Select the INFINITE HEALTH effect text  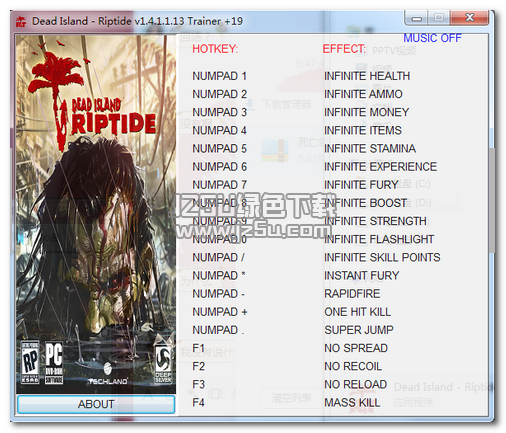[x=367, y=76]
